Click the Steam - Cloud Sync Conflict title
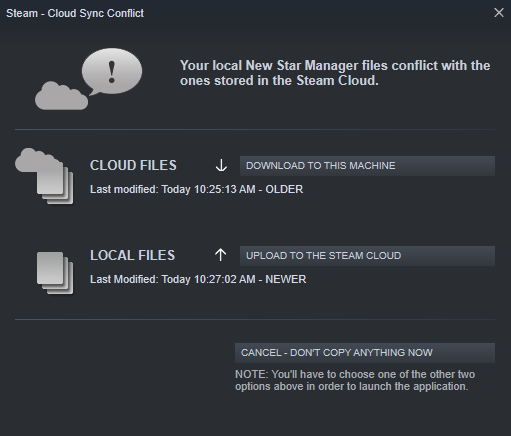 75,13
